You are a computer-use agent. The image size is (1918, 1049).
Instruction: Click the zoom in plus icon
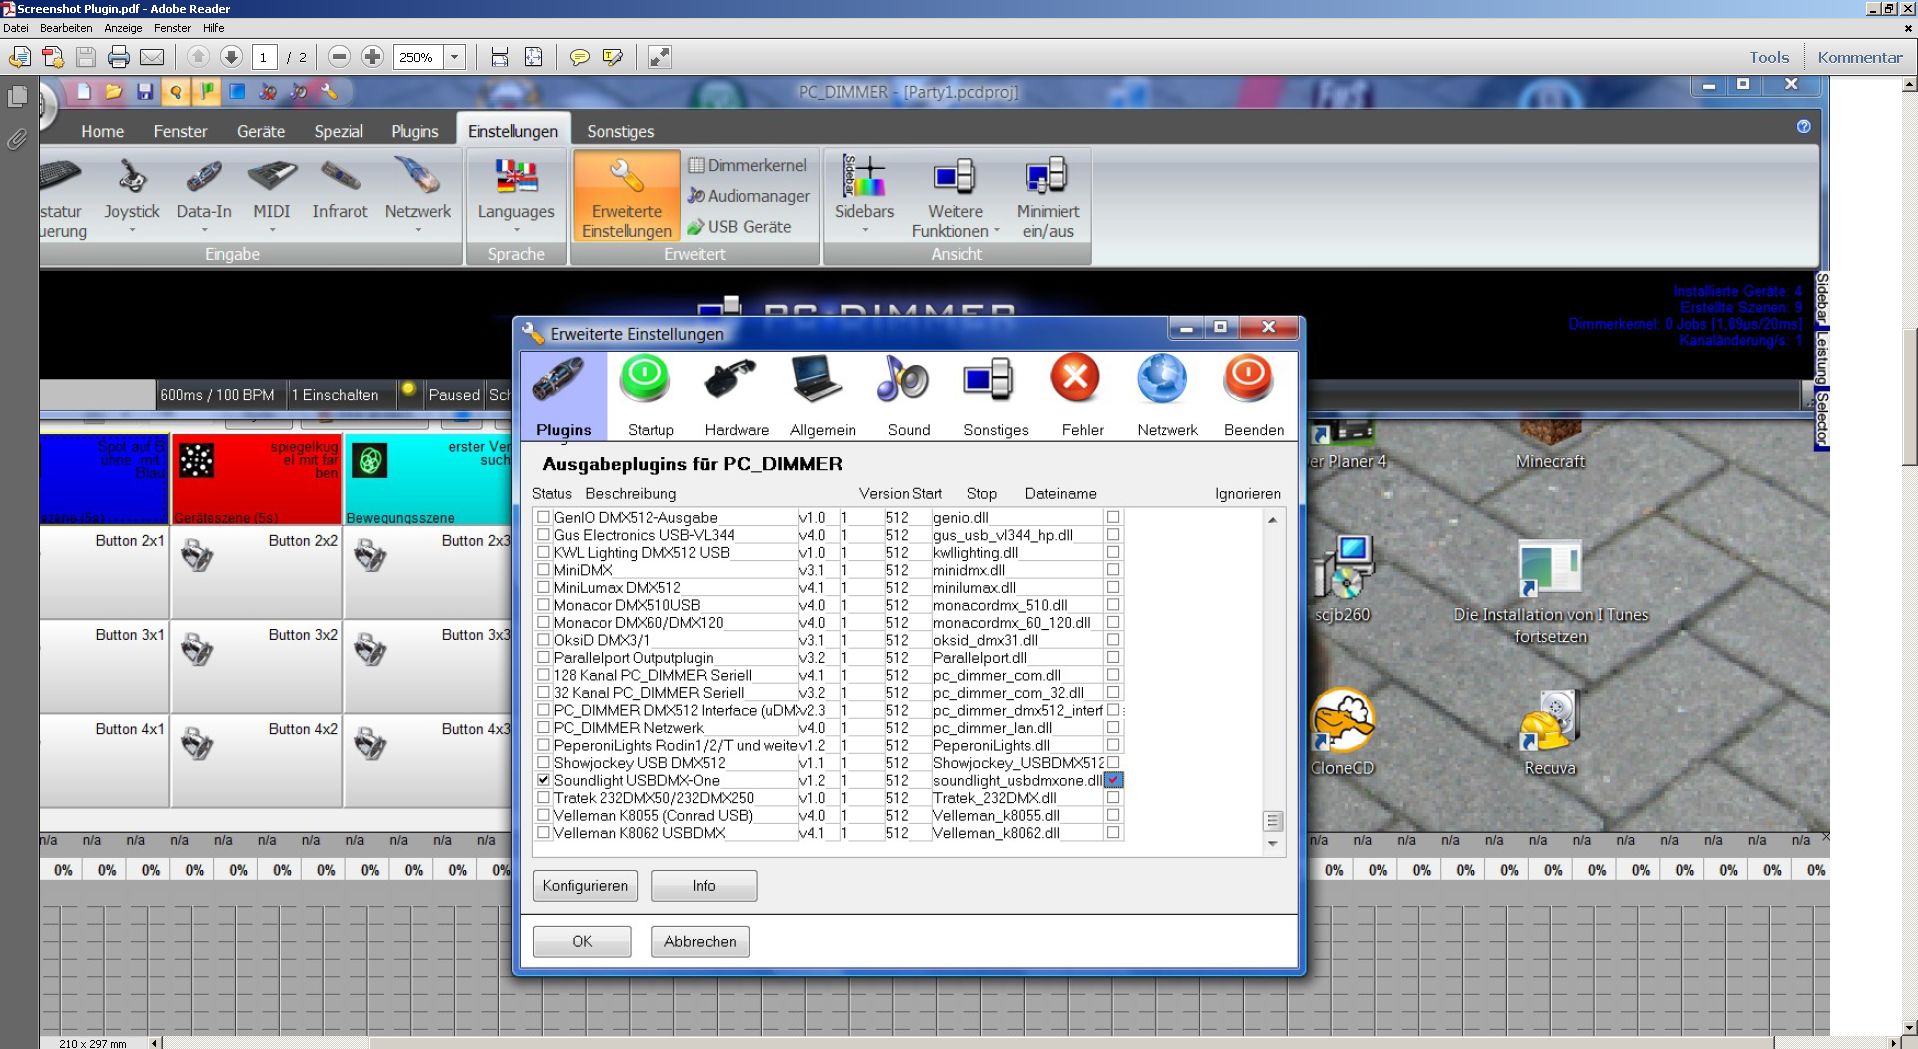[x=372, y=57]
